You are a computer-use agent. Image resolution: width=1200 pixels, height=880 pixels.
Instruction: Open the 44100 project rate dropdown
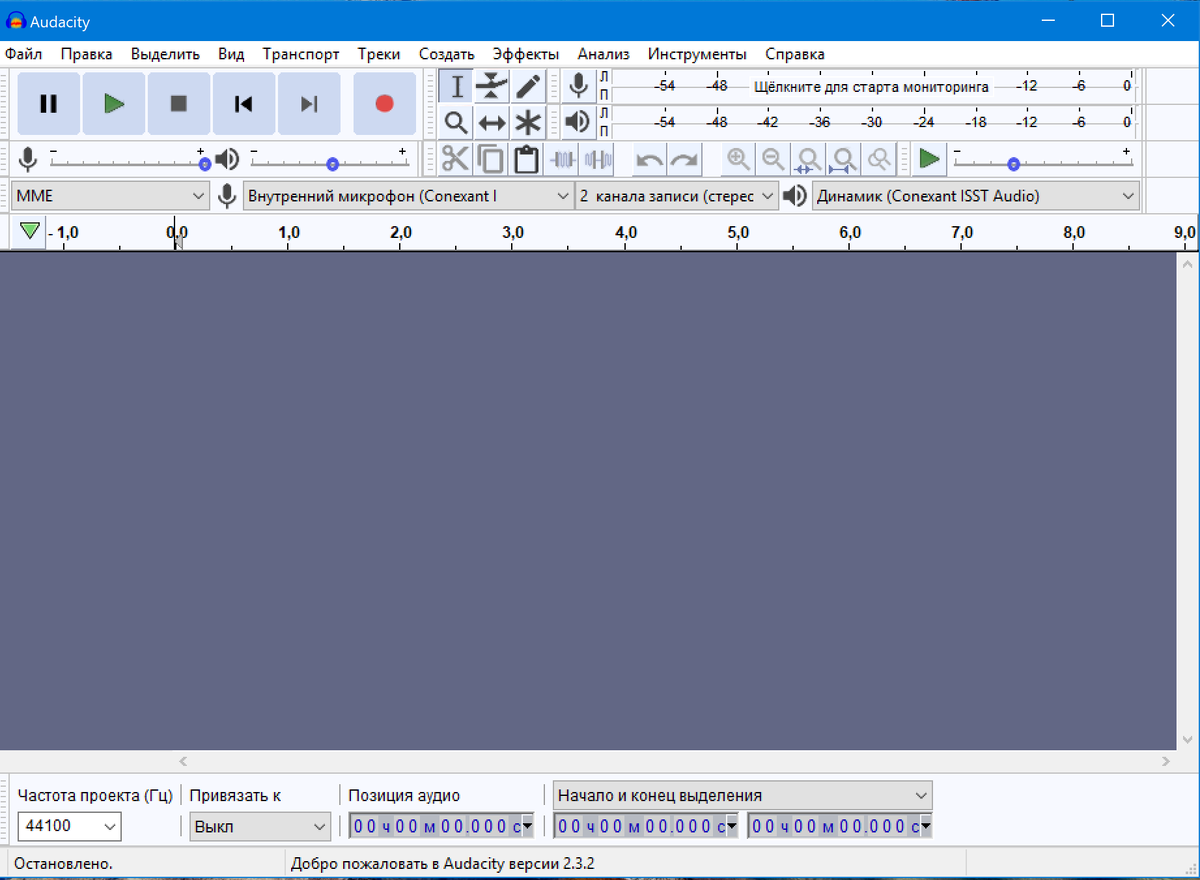click(69, 826)
